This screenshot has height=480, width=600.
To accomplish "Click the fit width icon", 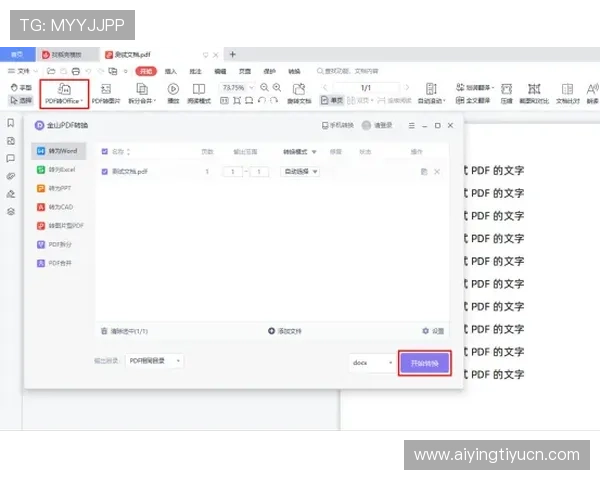I will [249, 101].
